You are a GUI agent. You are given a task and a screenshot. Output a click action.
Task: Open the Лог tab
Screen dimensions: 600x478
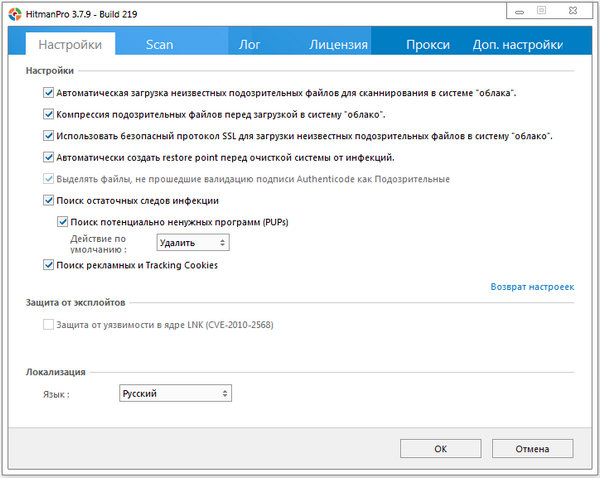[249, 44]
